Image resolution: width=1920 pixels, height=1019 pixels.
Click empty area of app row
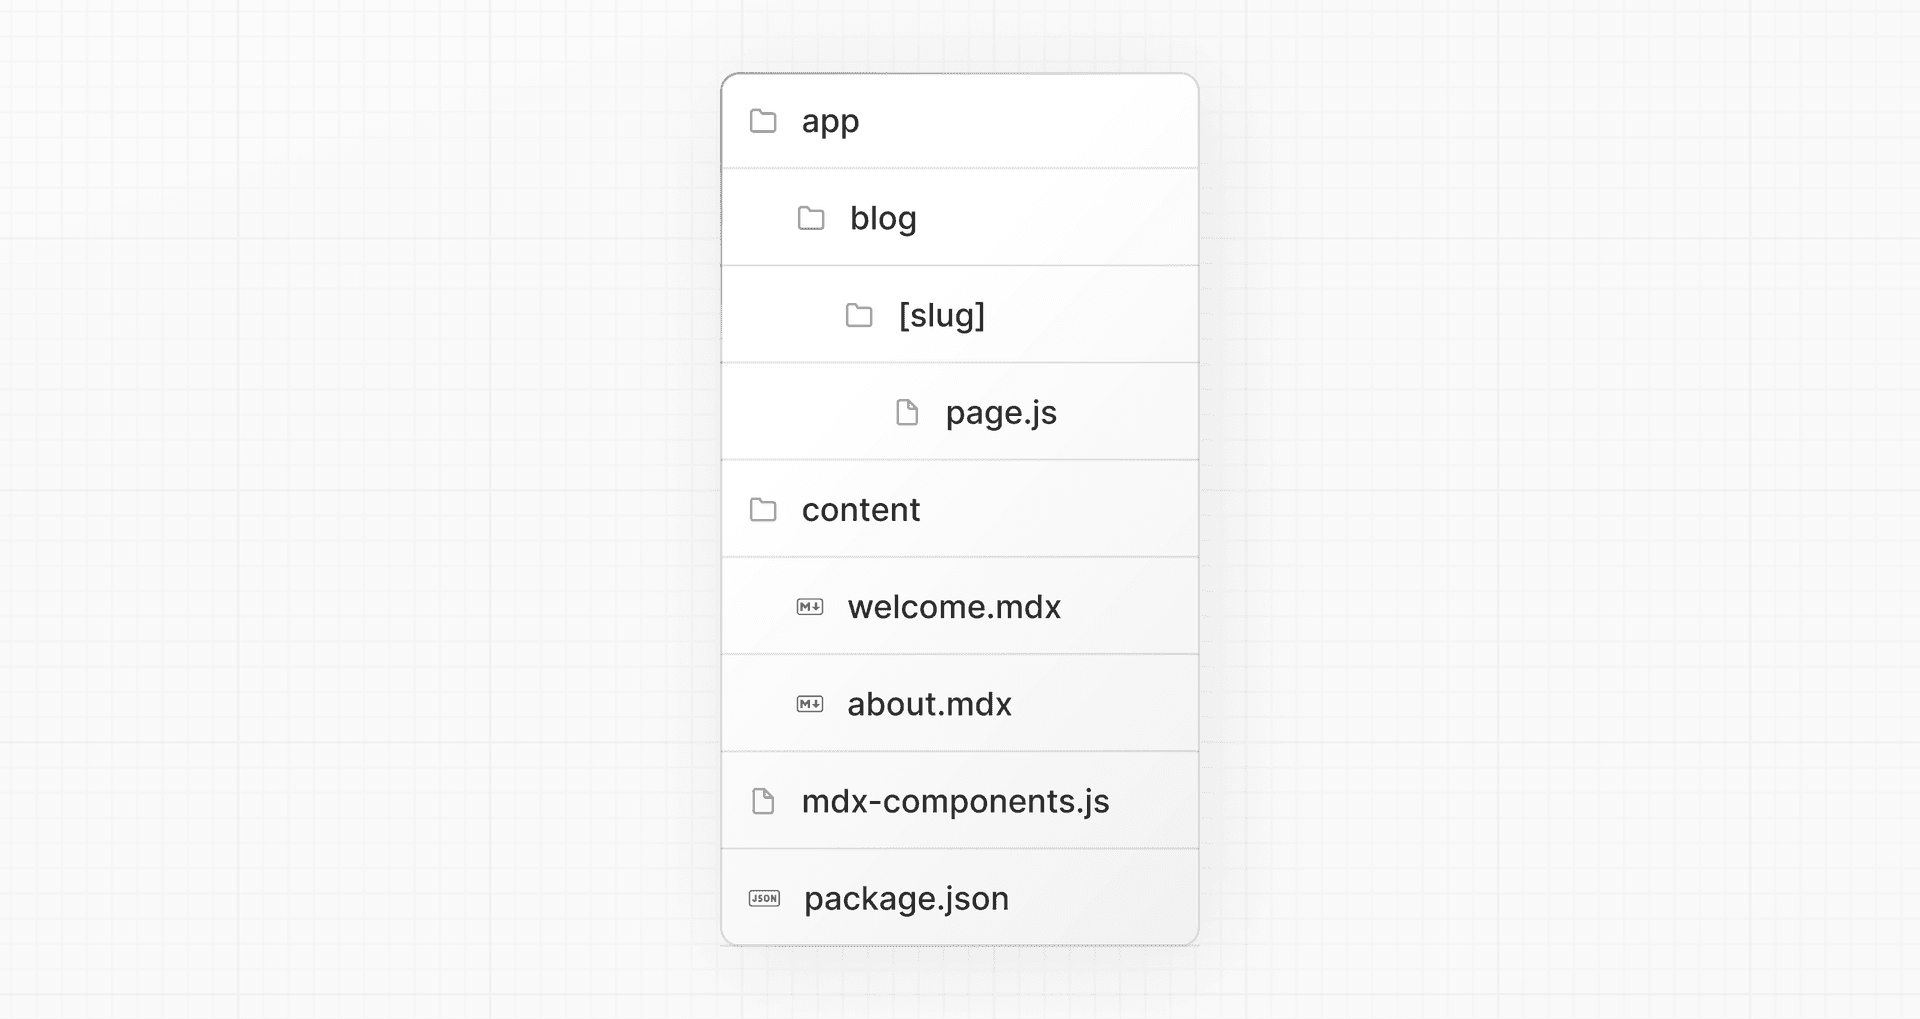(1030, 121)
